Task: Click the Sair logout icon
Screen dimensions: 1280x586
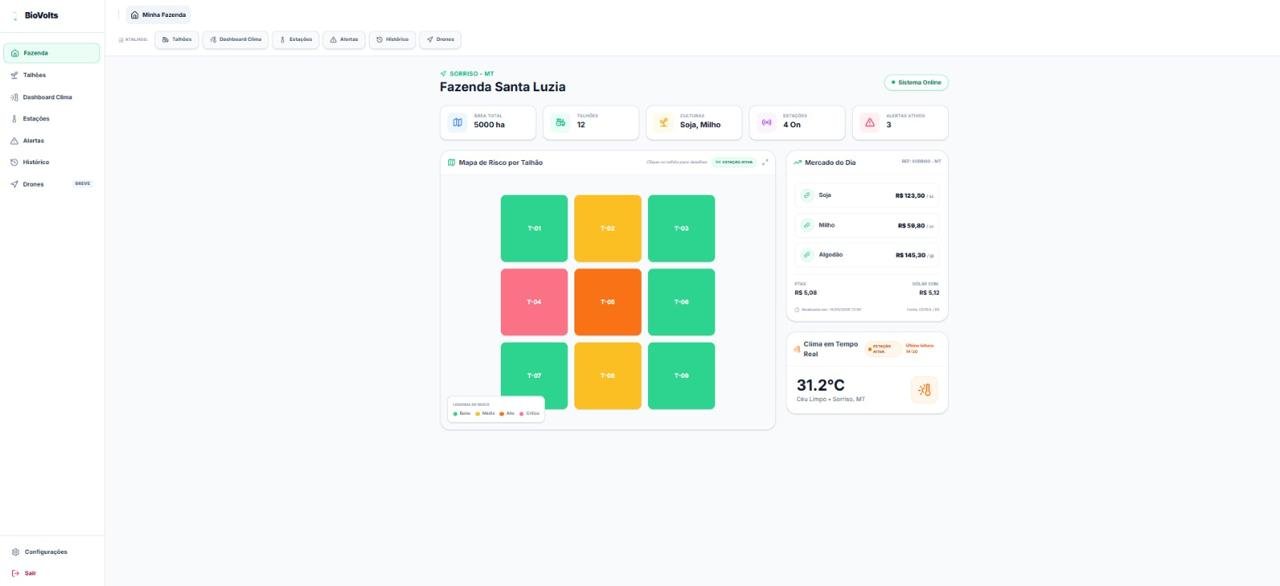Action: (x=15, y=573)
